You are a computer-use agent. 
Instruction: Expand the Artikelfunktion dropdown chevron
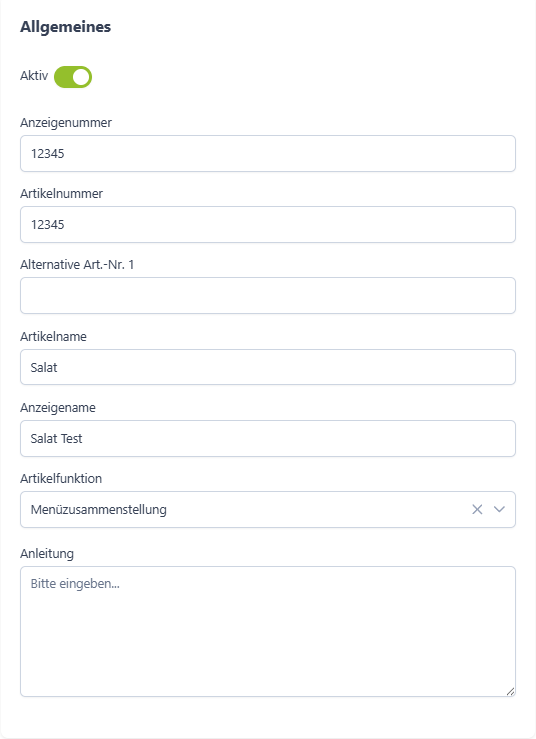pos(499,509)
